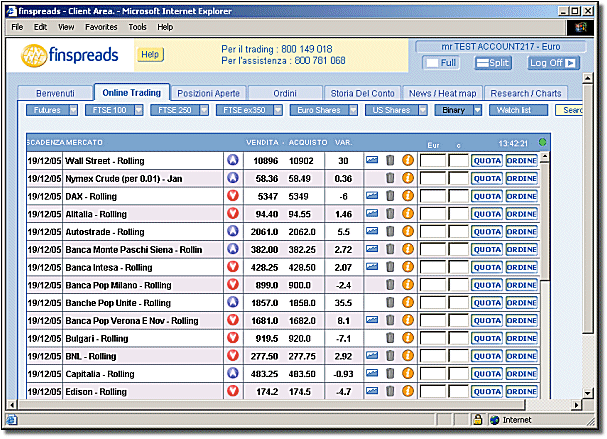This screenshot has width=607, height=439.
Task: Open the Favorites menu
Action: click(x=101, y=27)
